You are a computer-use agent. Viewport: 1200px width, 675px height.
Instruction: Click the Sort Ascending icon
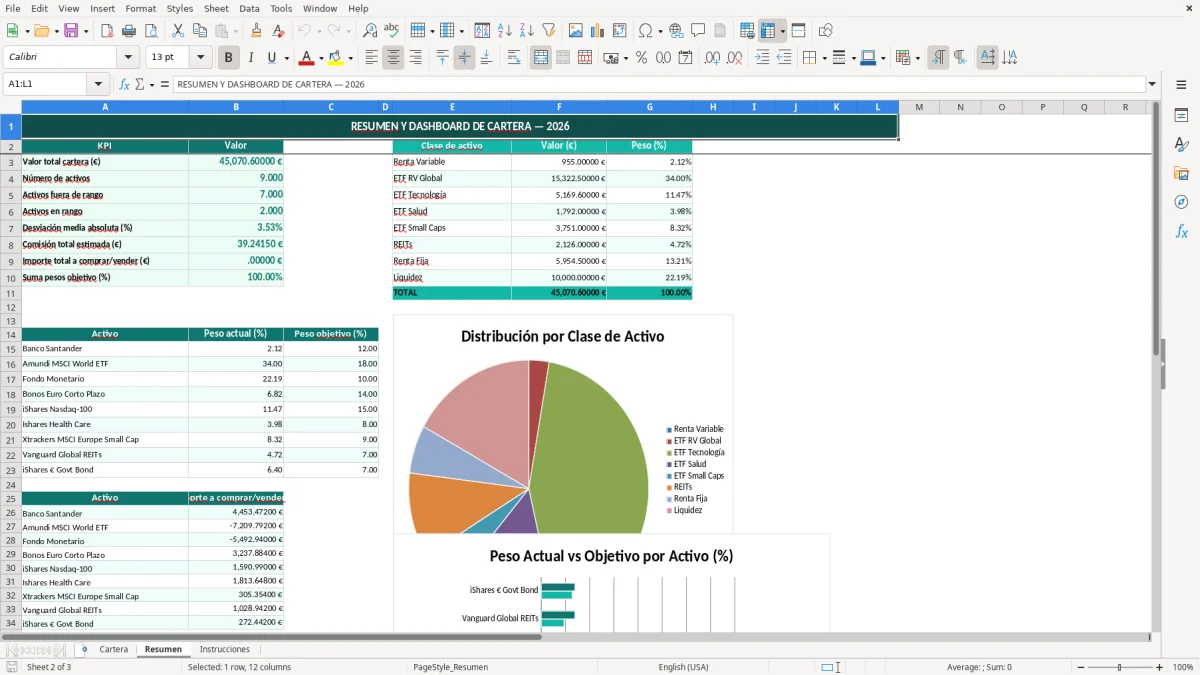click(x=505, y=31)
